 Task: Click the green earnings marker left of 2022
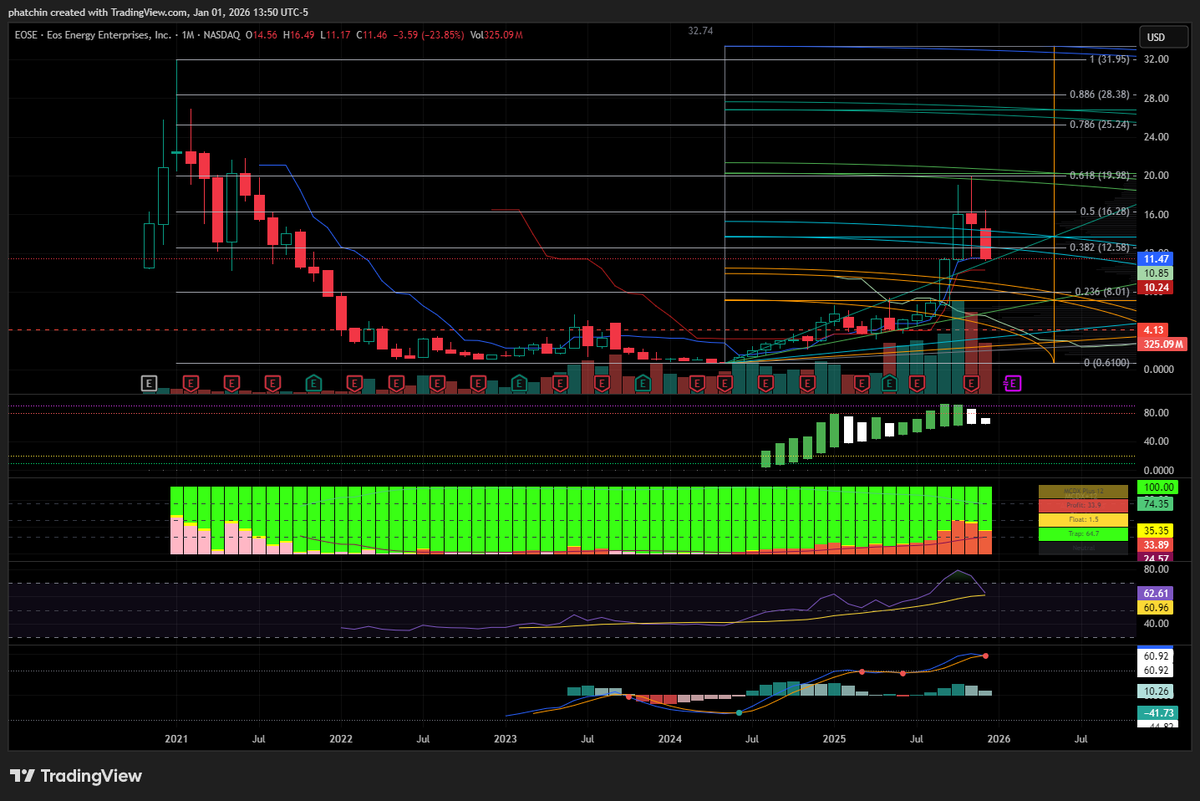(313, 382)
